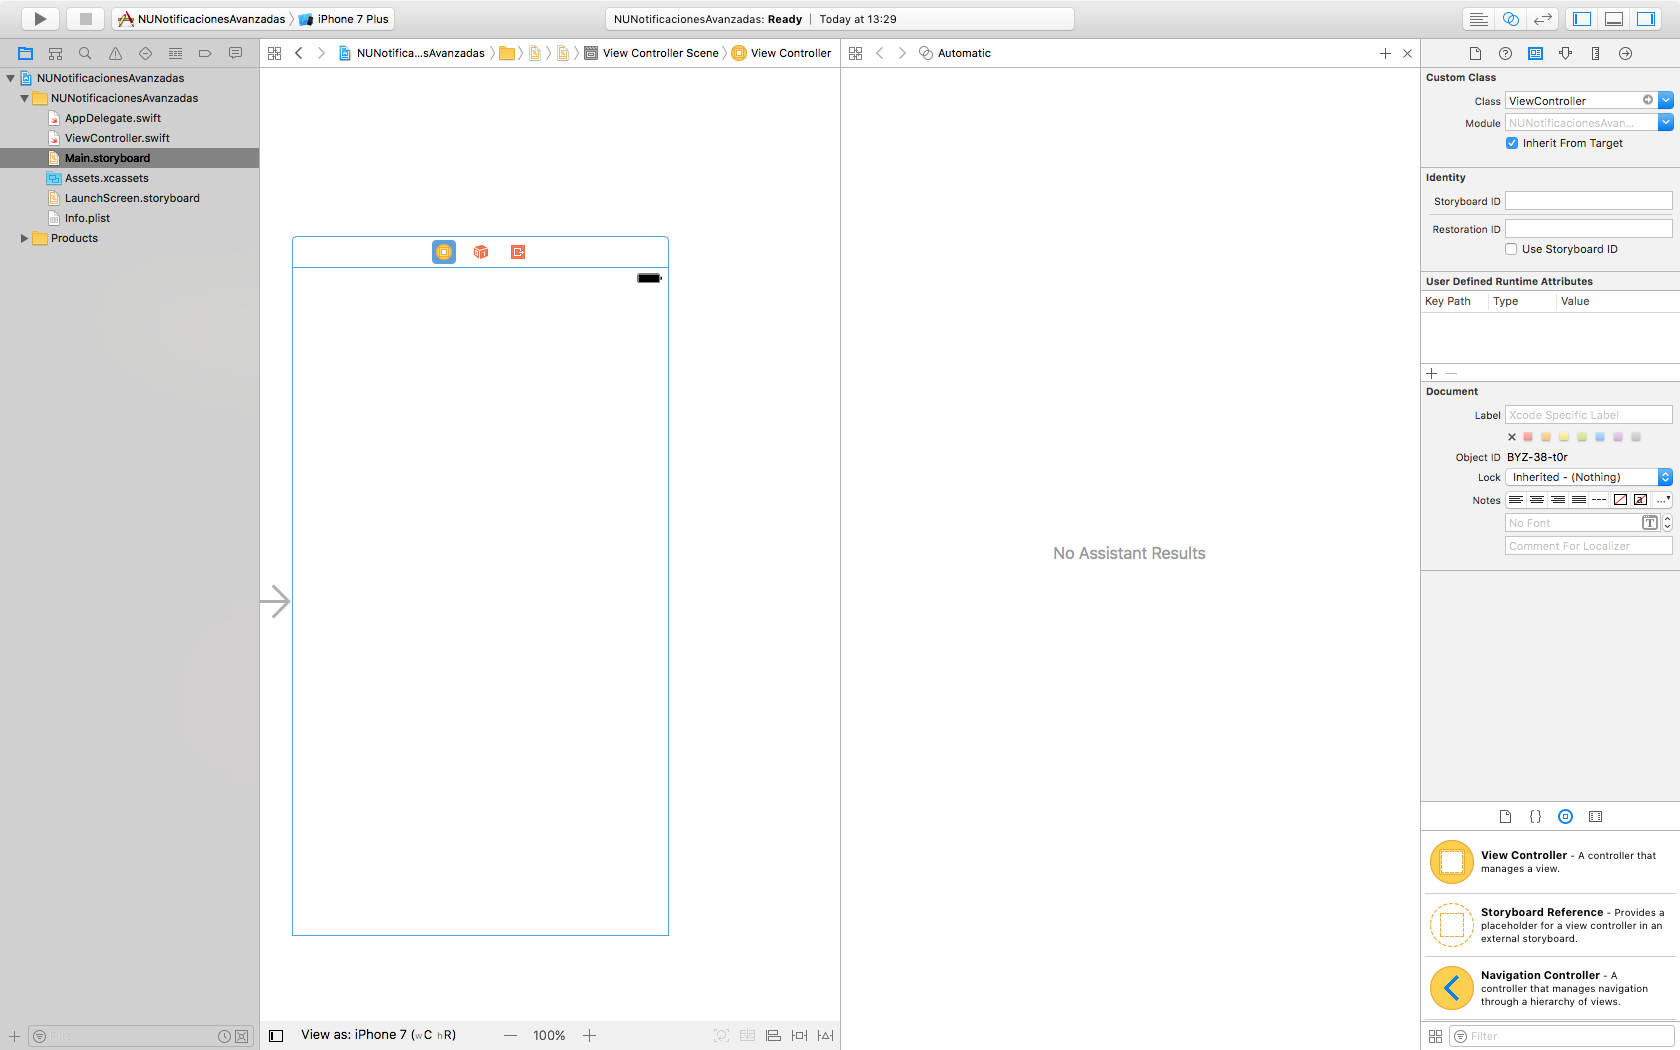Open the Media library

[x=1595, y=816]
